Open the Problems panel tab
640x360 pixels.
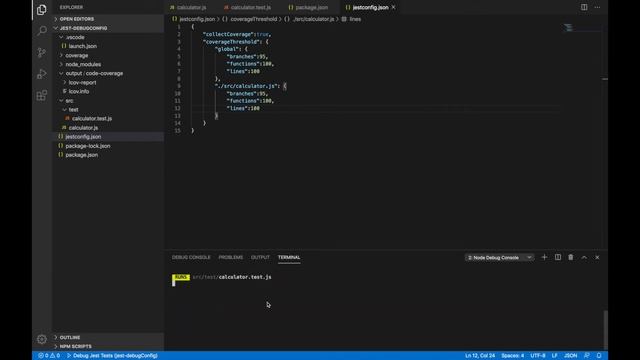point(231,257)
